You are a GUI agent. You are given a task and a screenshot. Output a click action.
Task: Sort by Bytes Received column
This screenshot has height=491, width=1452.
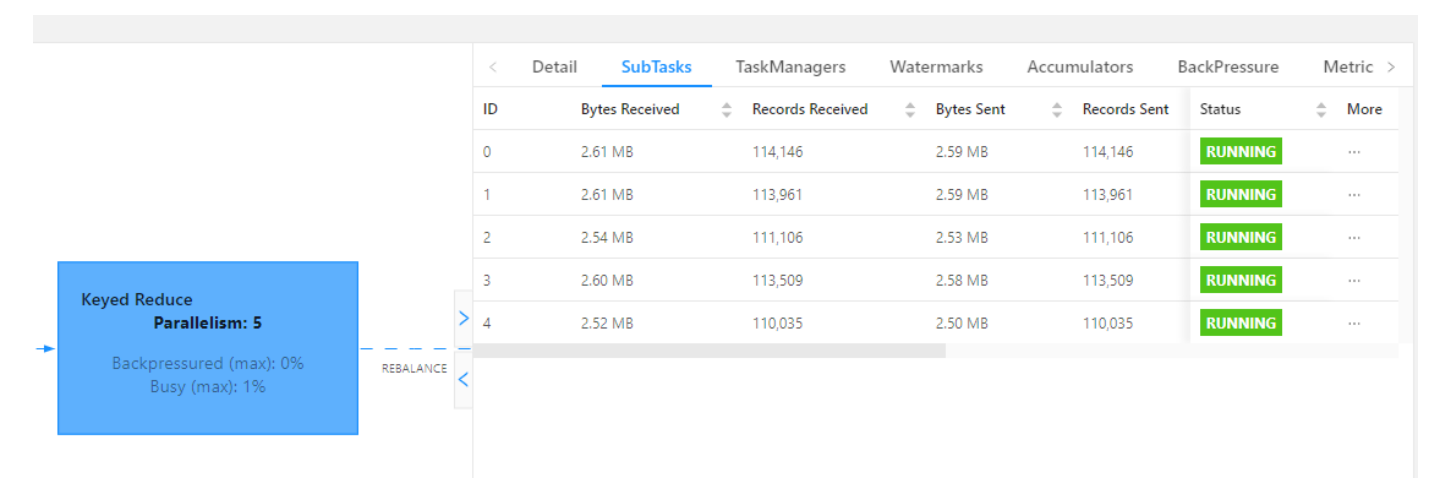[x=726, y=110]
